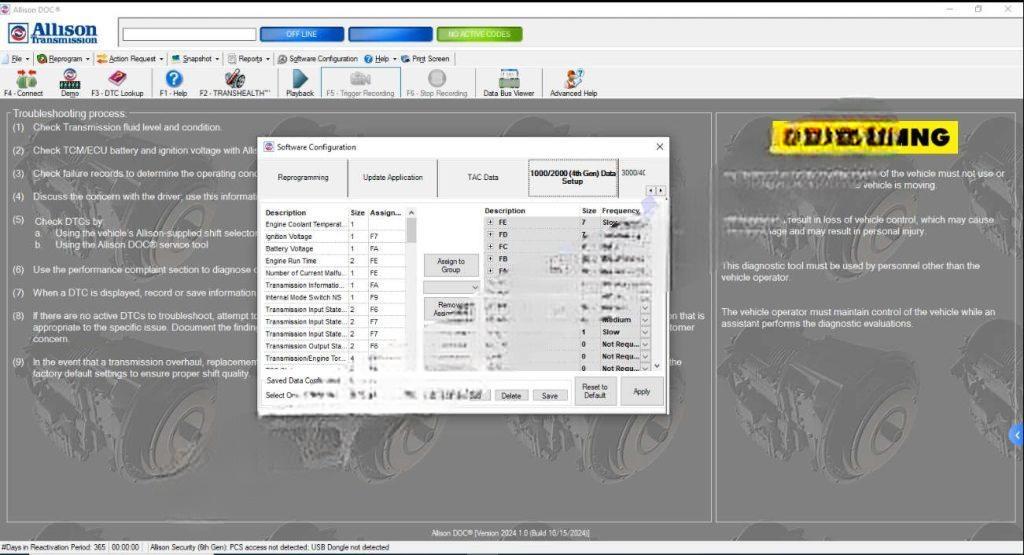Screen dimensions: 1024x555
Task: Open F1 - Help
Action: [173, 83]
